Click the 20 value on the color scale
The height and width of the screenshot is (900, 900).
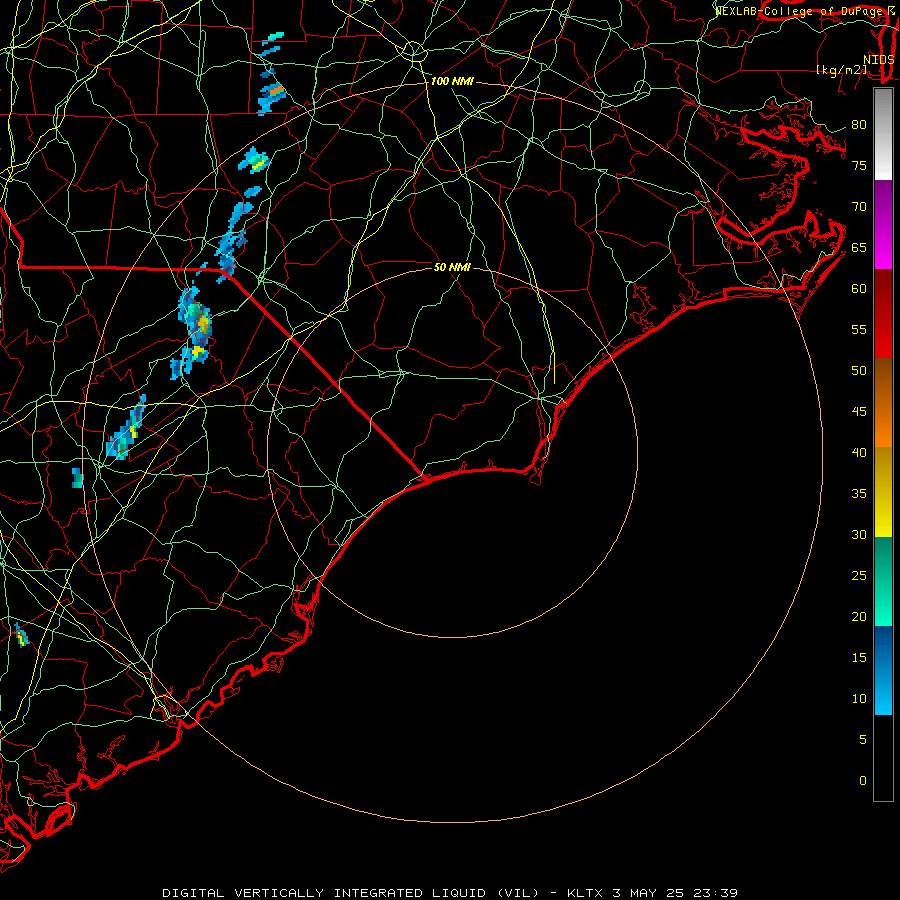(x=859, y=617)
